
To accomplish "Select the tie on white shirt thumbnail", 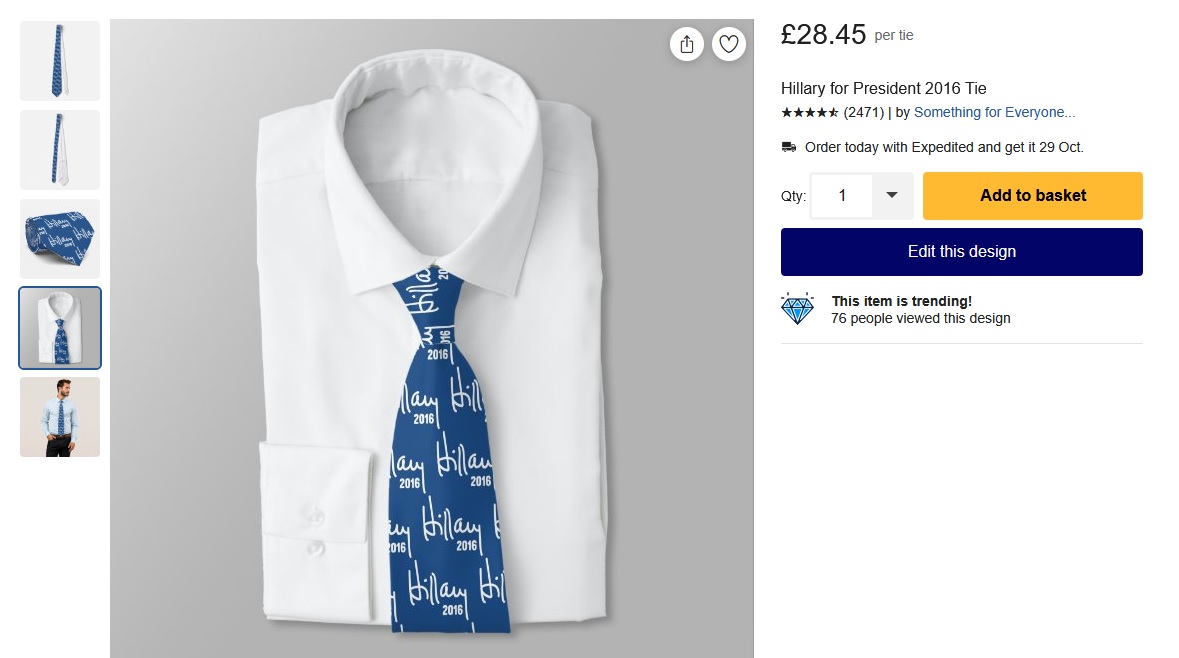I will 60,328.
